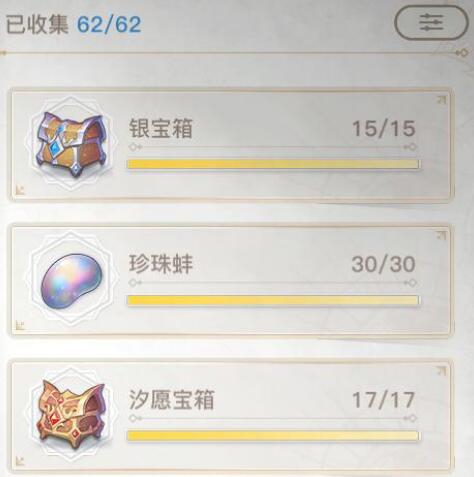Click the 珍珠蚌 yellow progress bar

tap(273, 300)
